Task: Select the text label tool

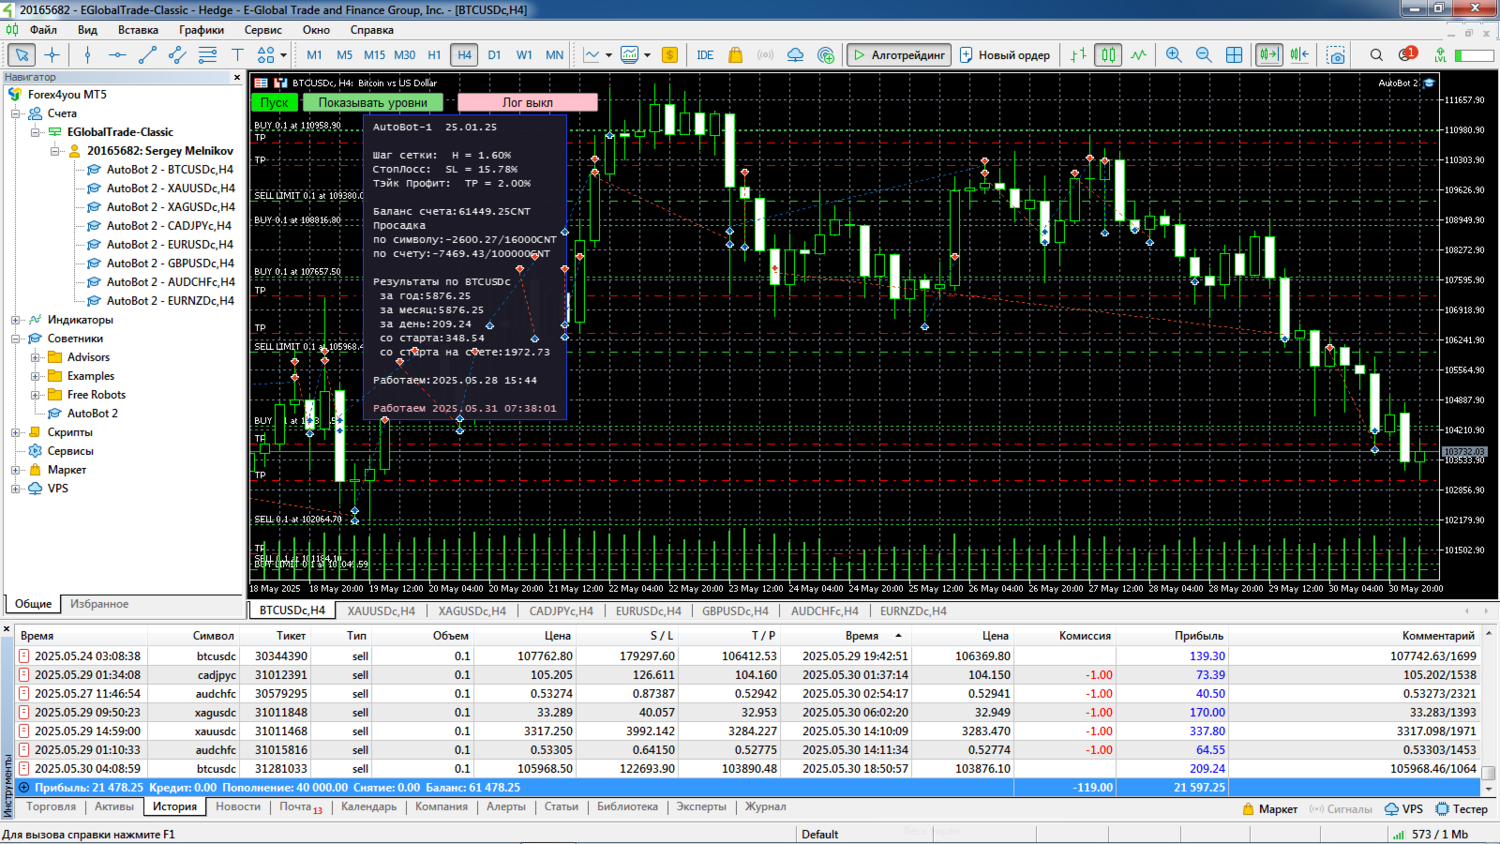Action: [x=237, y=55]
